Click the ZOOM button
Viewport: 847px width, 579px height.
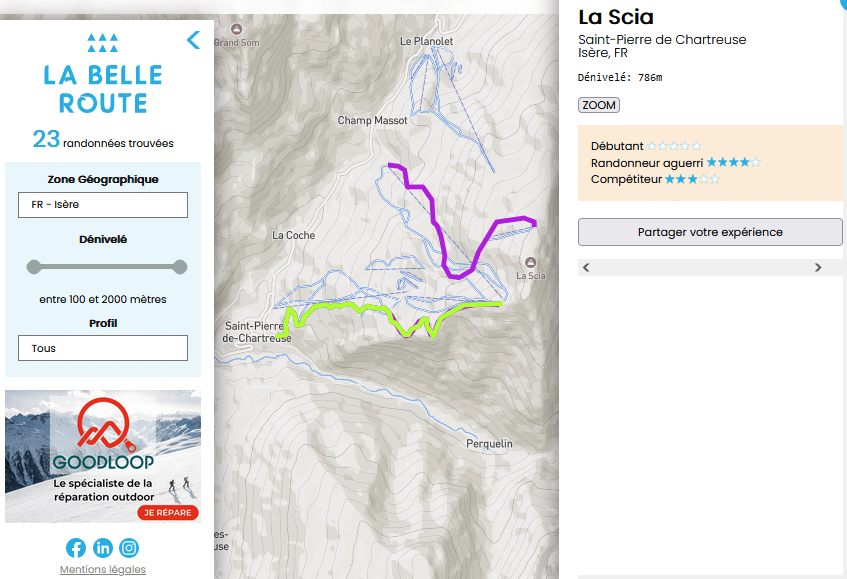tap(599, 105)
